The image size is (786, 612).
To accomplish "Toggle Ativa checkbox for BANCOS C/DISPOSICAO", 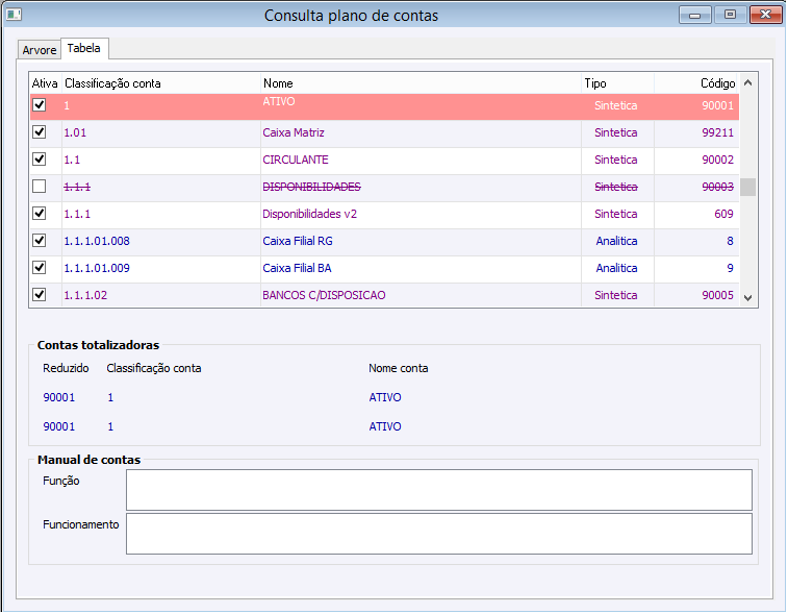I will 39,294.
